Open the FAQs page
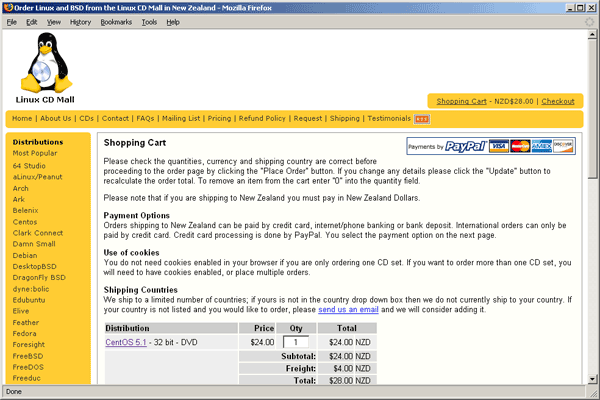 [x=145, y=119]
